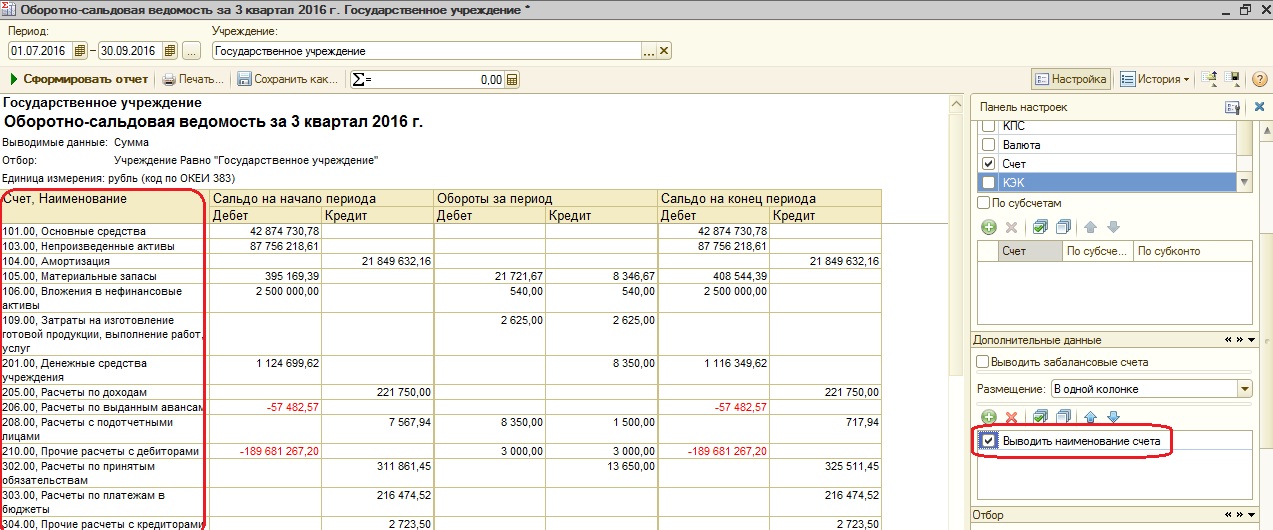Click printer icon for Печать
1273x530 pixels.
tap(169, 80)
